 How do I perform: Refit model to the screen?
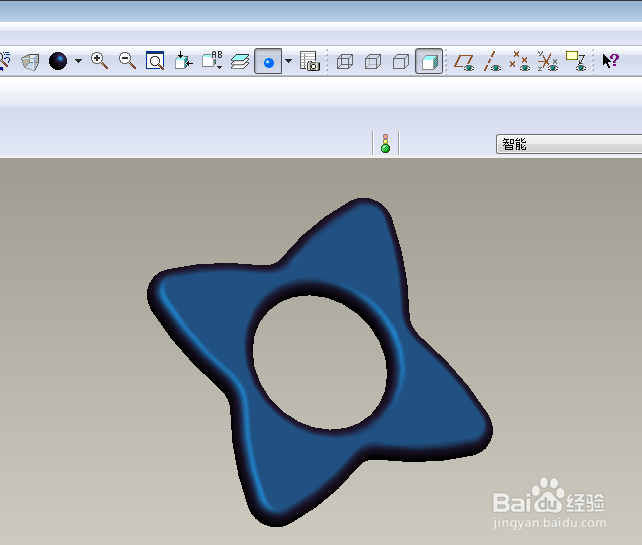[155, 61]
